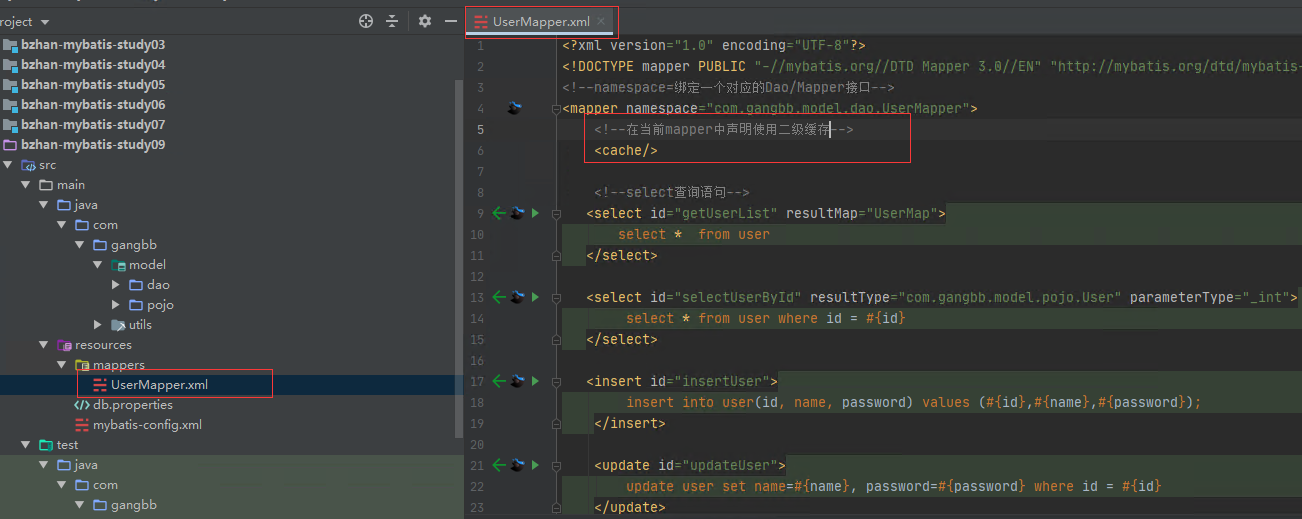Collapse the src folder arrow
The height and width of the screenshot is (519, 1302).
9,165
